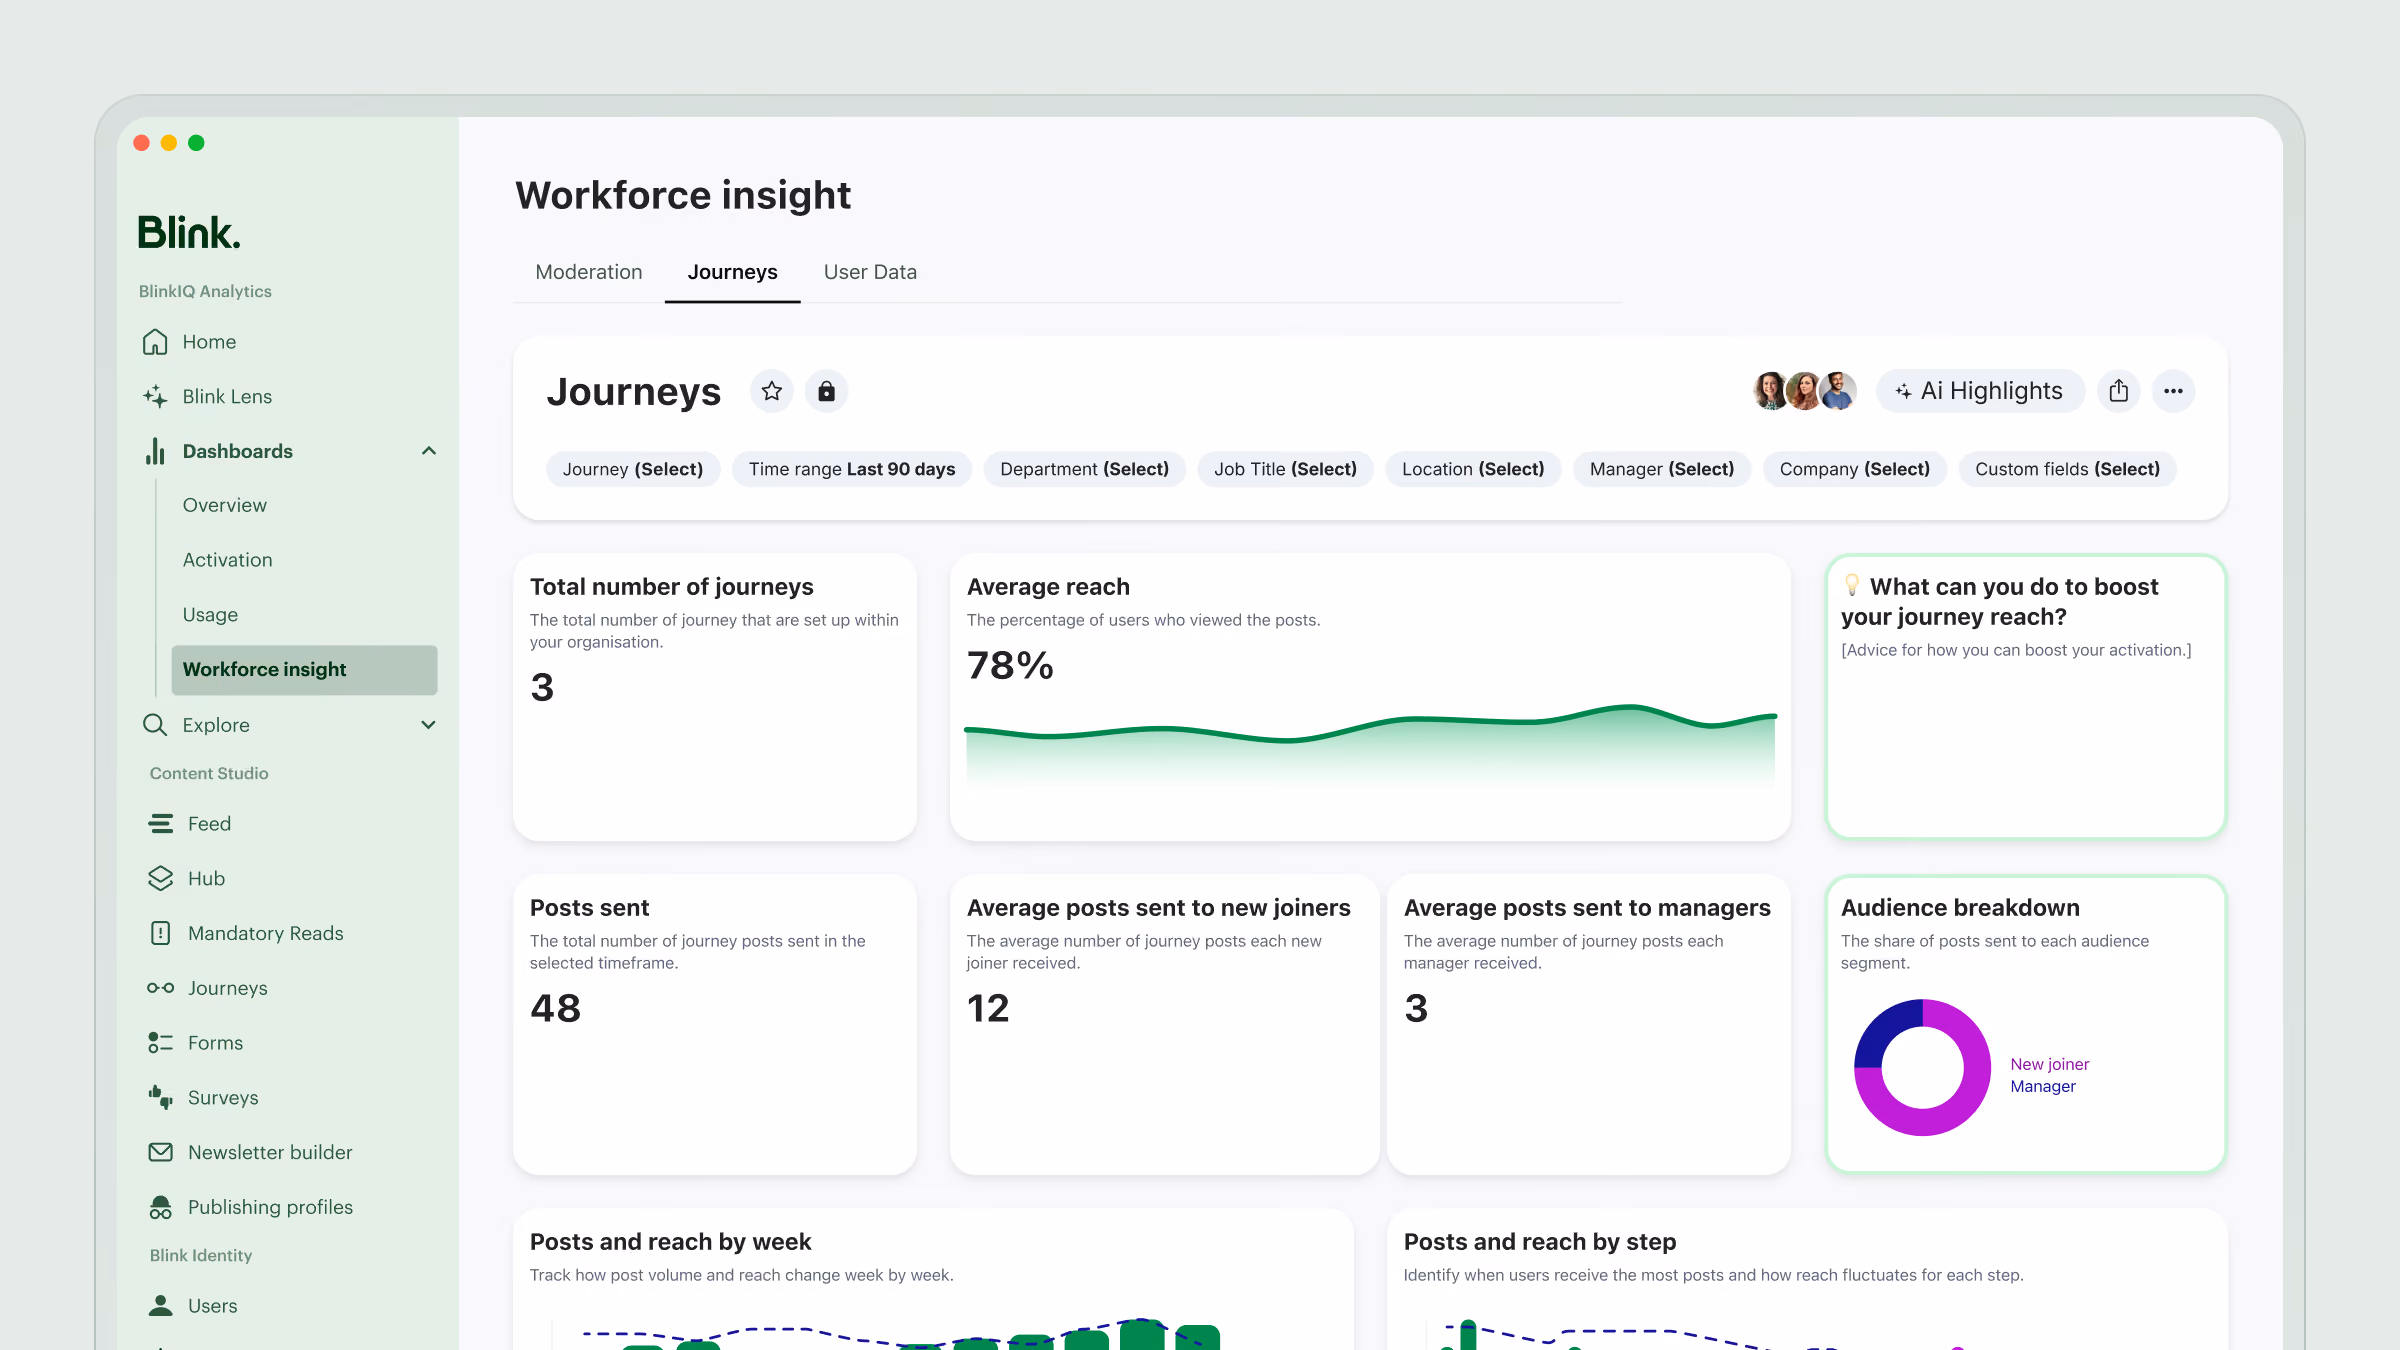Open Blink Lens sparkle icon
This screenshot has width=2400, height=1350.
pos(155,397)
